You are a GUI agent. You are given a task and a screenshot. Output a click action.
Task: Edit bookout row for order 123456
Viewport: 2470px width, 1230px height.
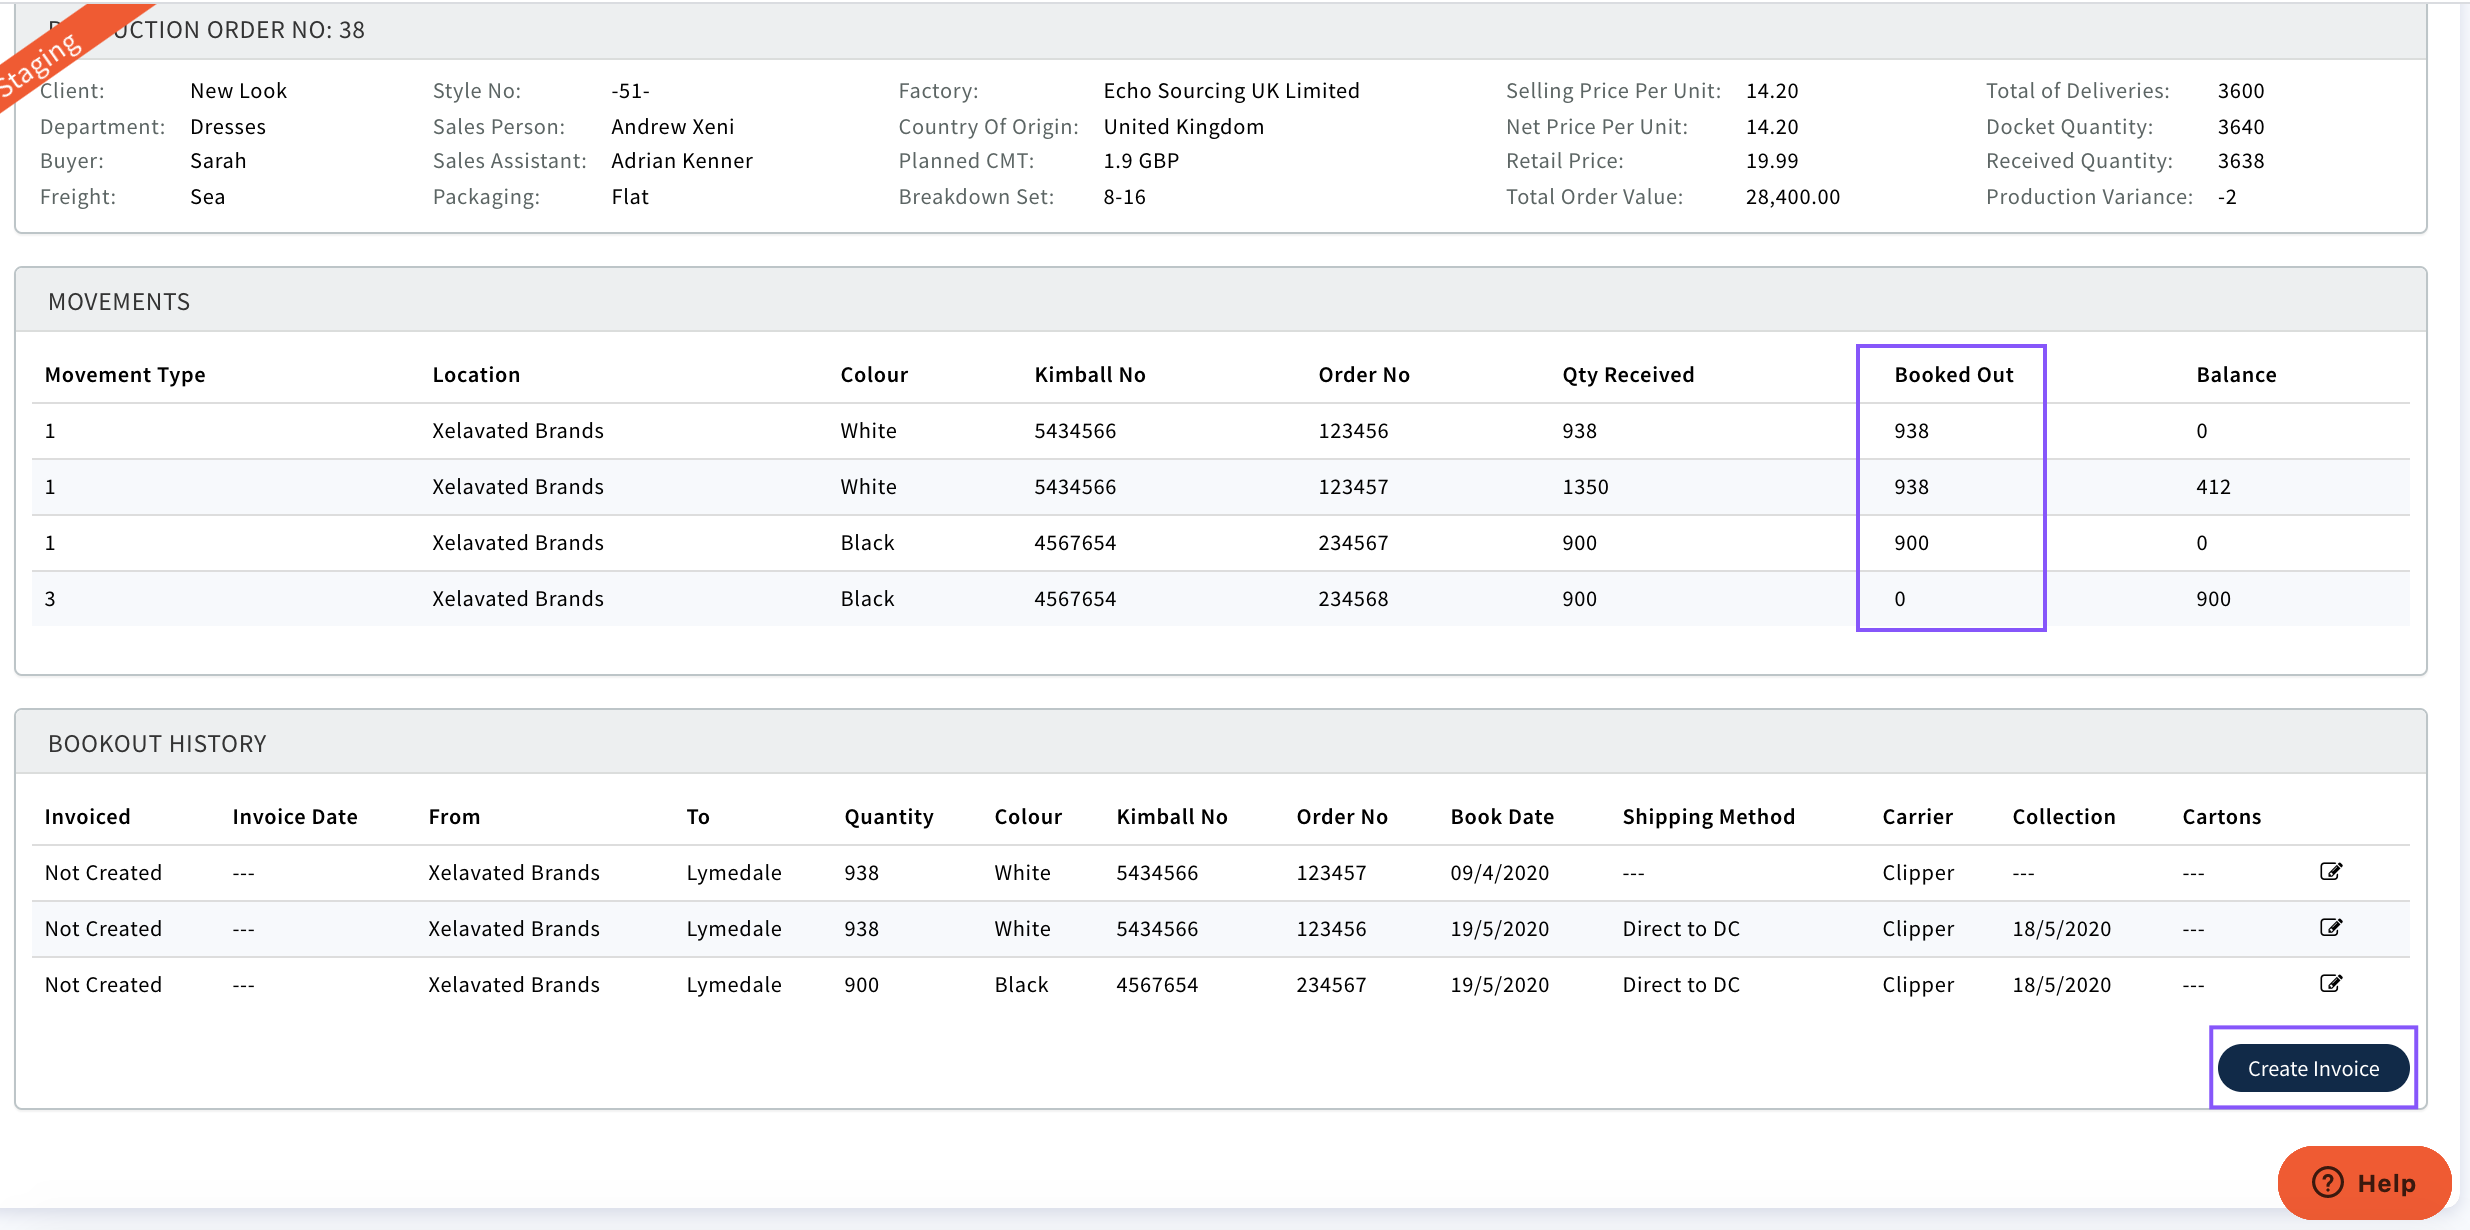tap(2330, 927)
